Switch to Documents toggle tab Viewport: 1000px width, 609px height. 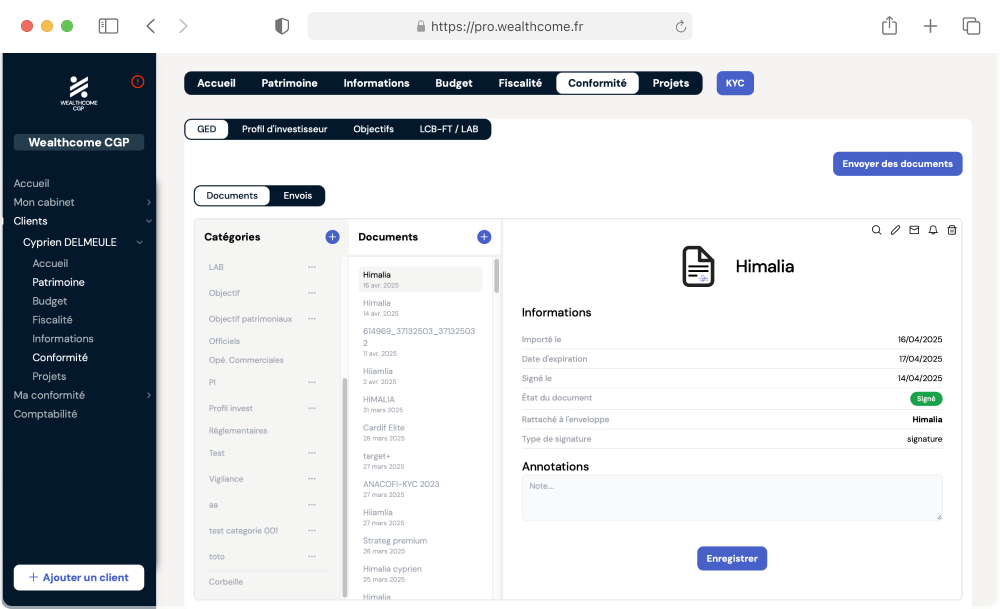232,196
